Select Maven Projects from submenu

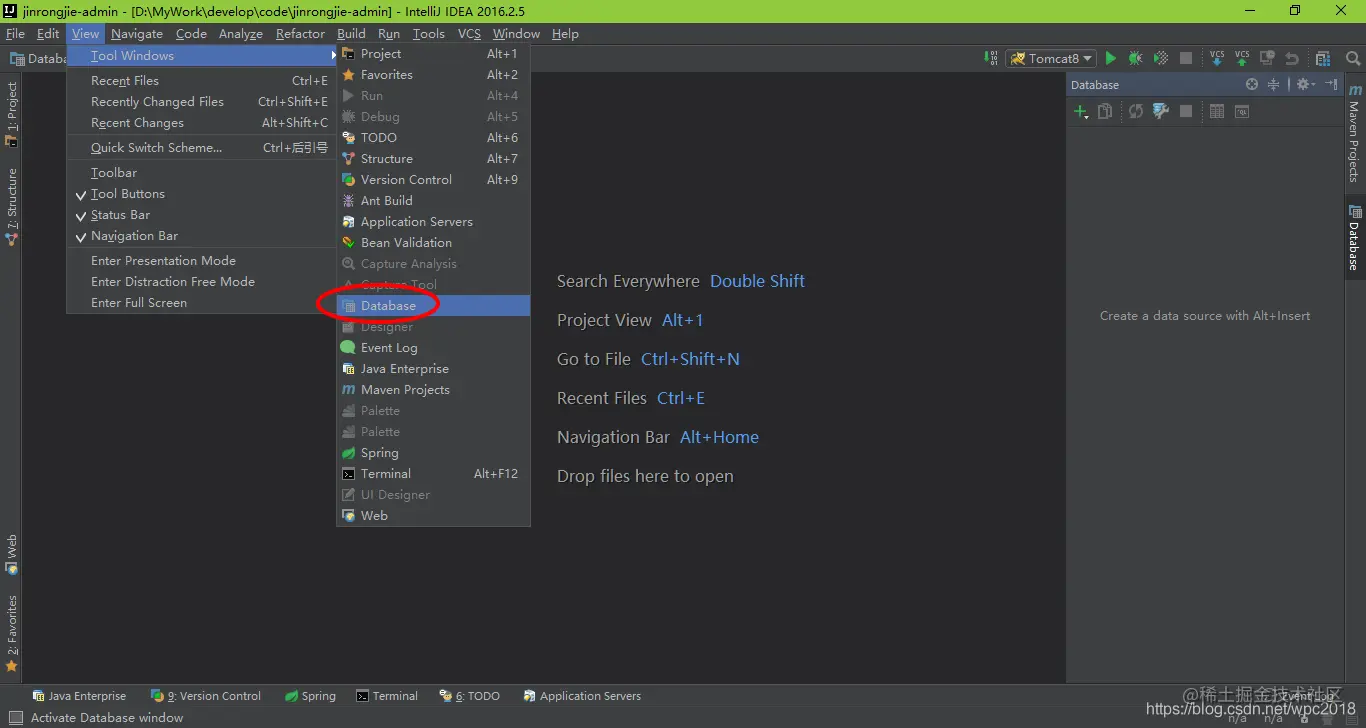click(433, 389)
